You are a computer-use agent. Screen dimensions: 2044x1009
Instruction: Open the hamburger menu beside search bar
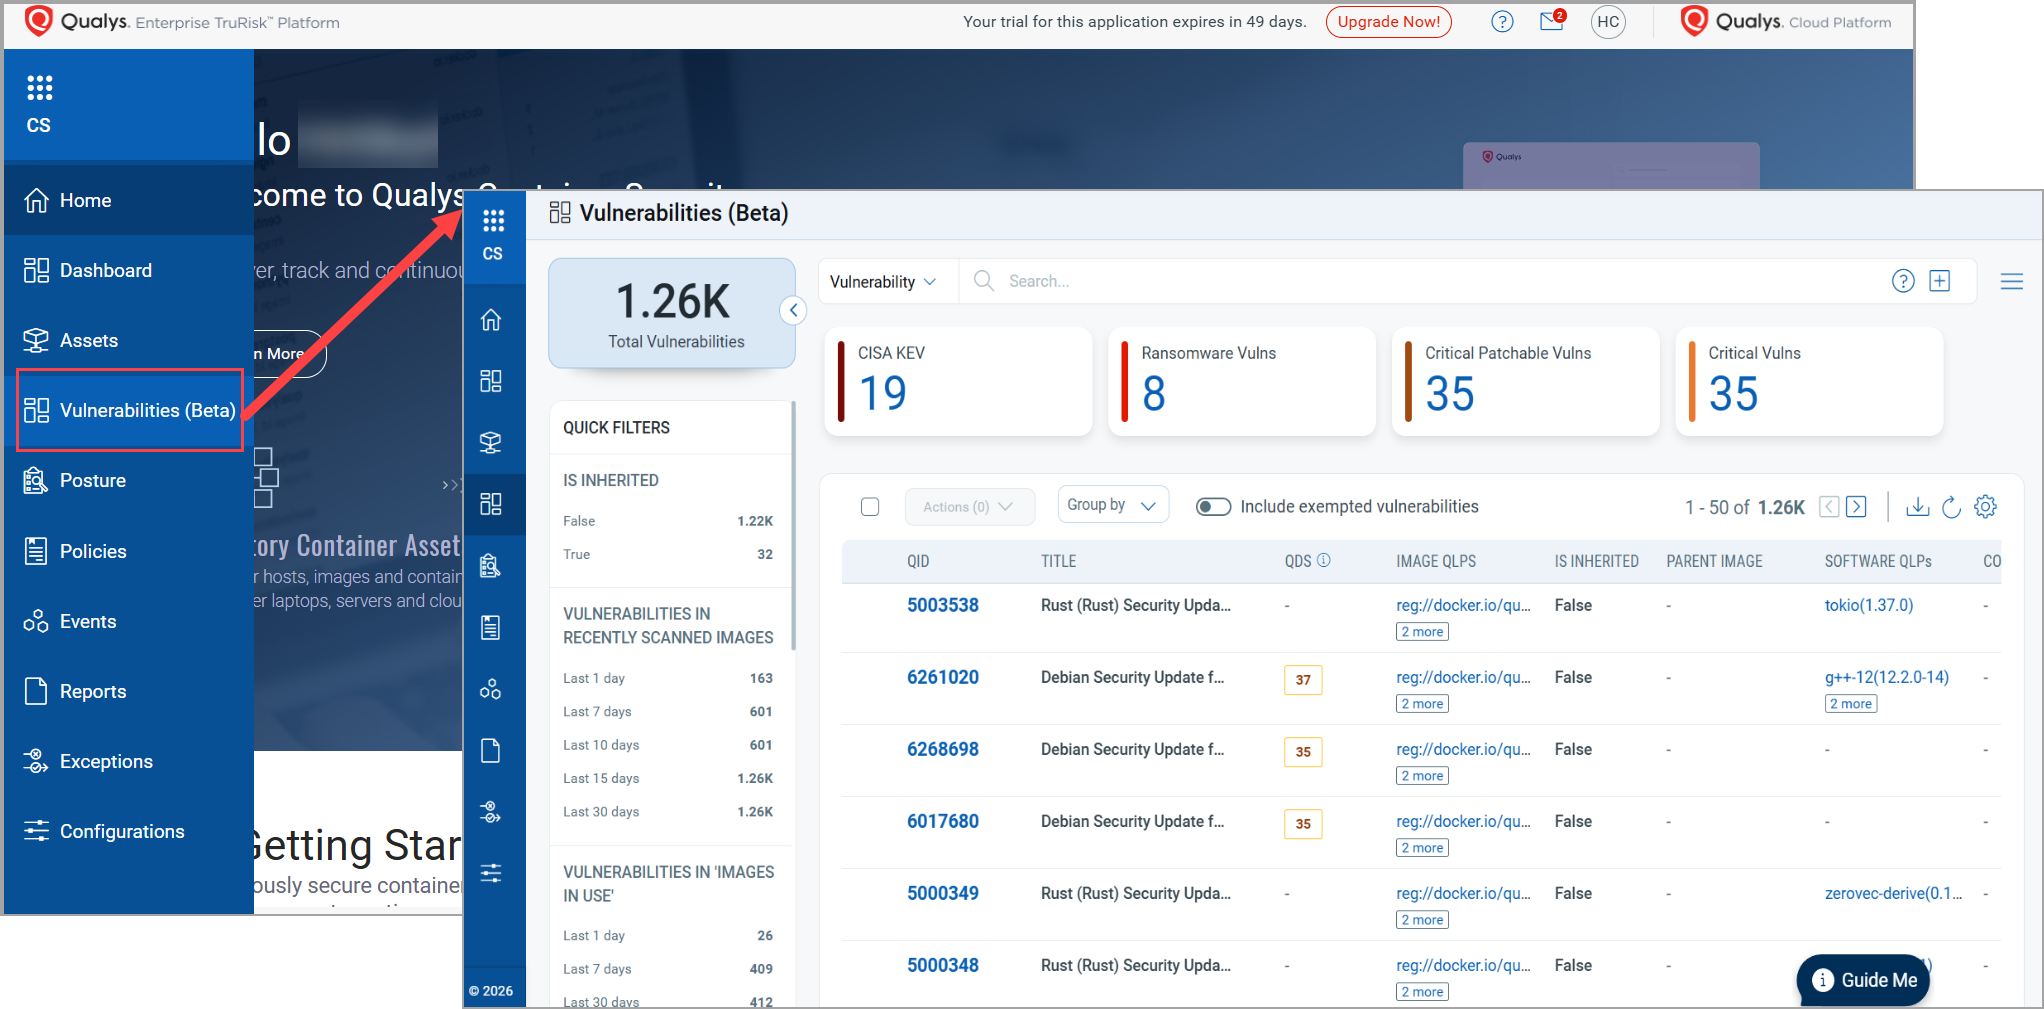pyautogui.click(x=2012, y=282)
